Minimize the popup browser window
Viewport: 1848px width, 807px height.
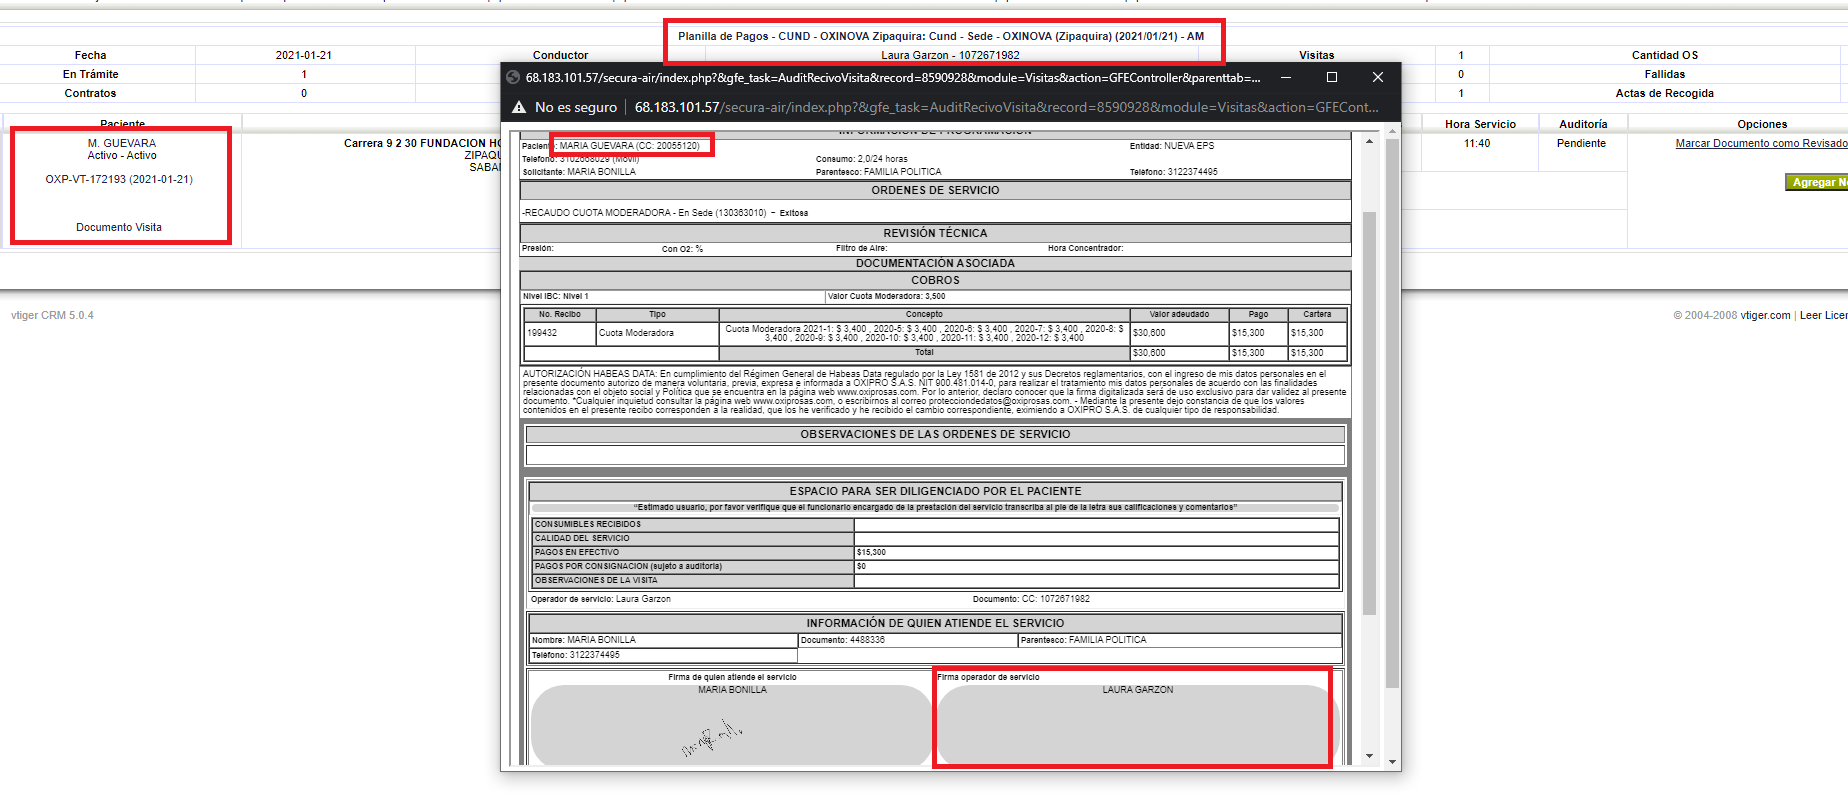click(x=1286, y=77)
